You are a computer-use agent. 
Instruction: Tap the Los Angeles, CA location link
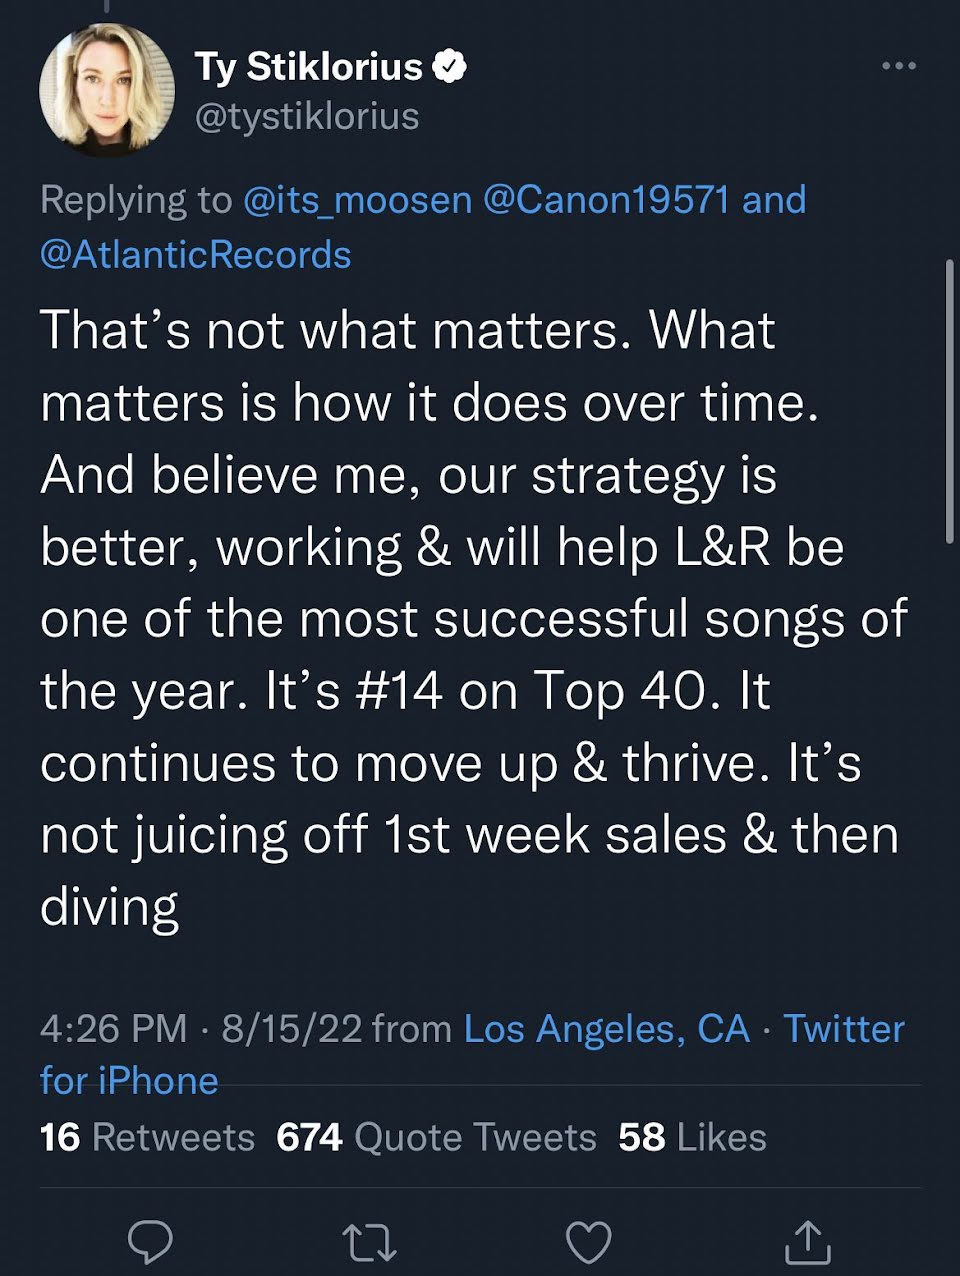[607, 1028]
